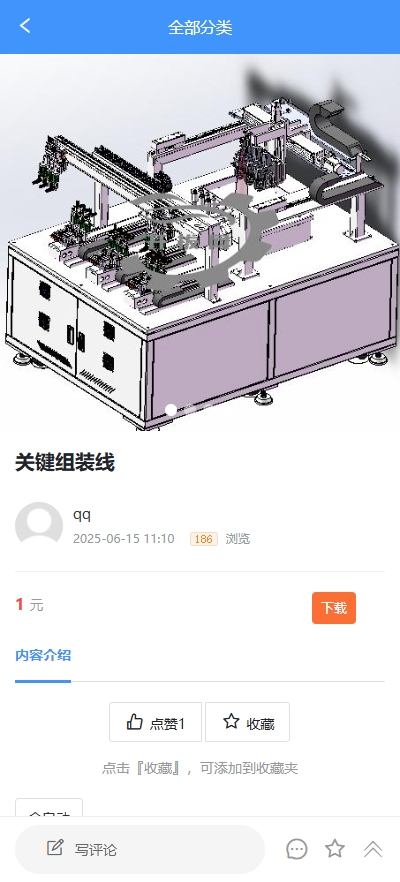Open comments via the speech bubble icon

pos(296,849)
